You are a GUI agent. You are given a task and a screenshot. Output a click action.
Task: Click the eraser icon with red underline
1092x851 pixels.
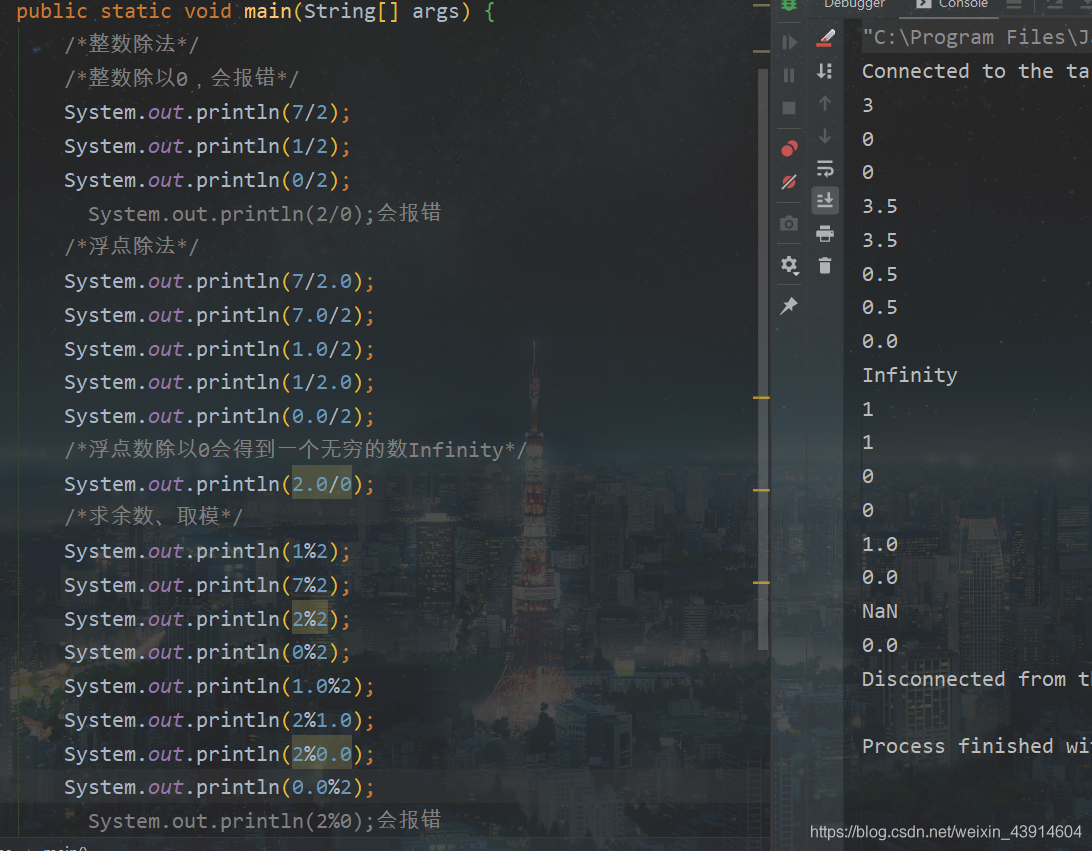tap(825, 38)
